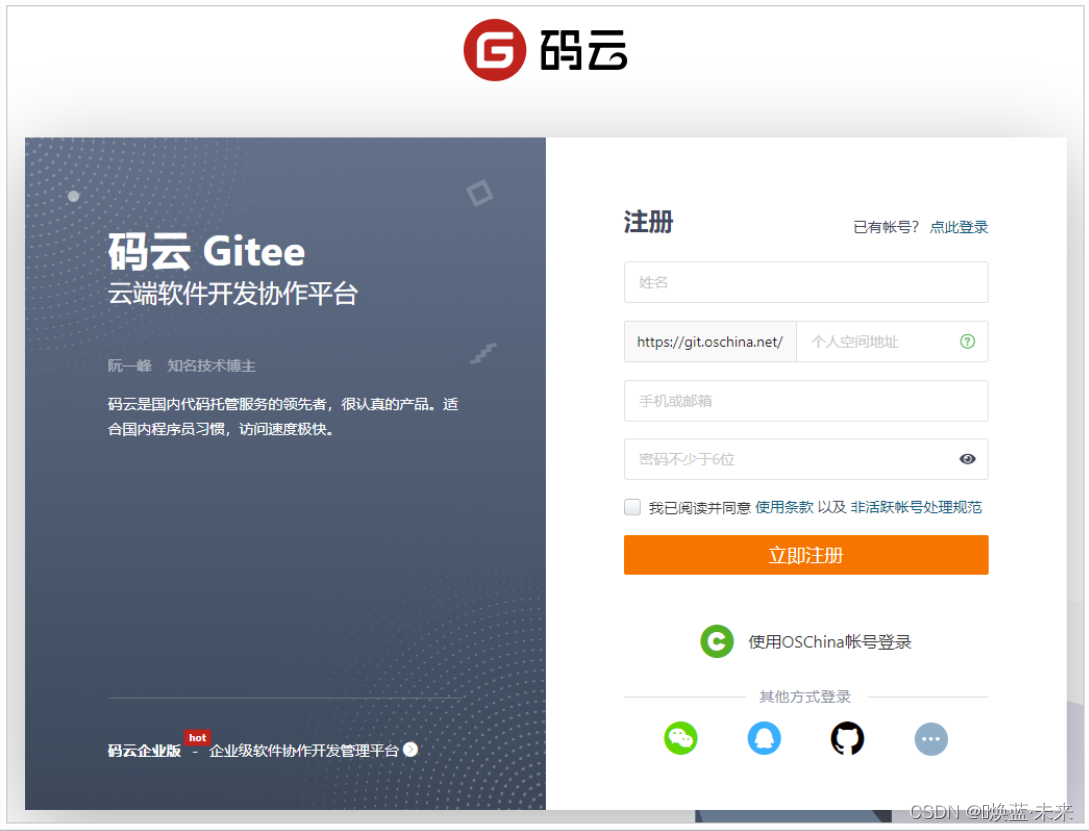1089x831 pixels.
Task: Click the 注册 heading text
Action: pyautogui.click(x=648, y=222)
